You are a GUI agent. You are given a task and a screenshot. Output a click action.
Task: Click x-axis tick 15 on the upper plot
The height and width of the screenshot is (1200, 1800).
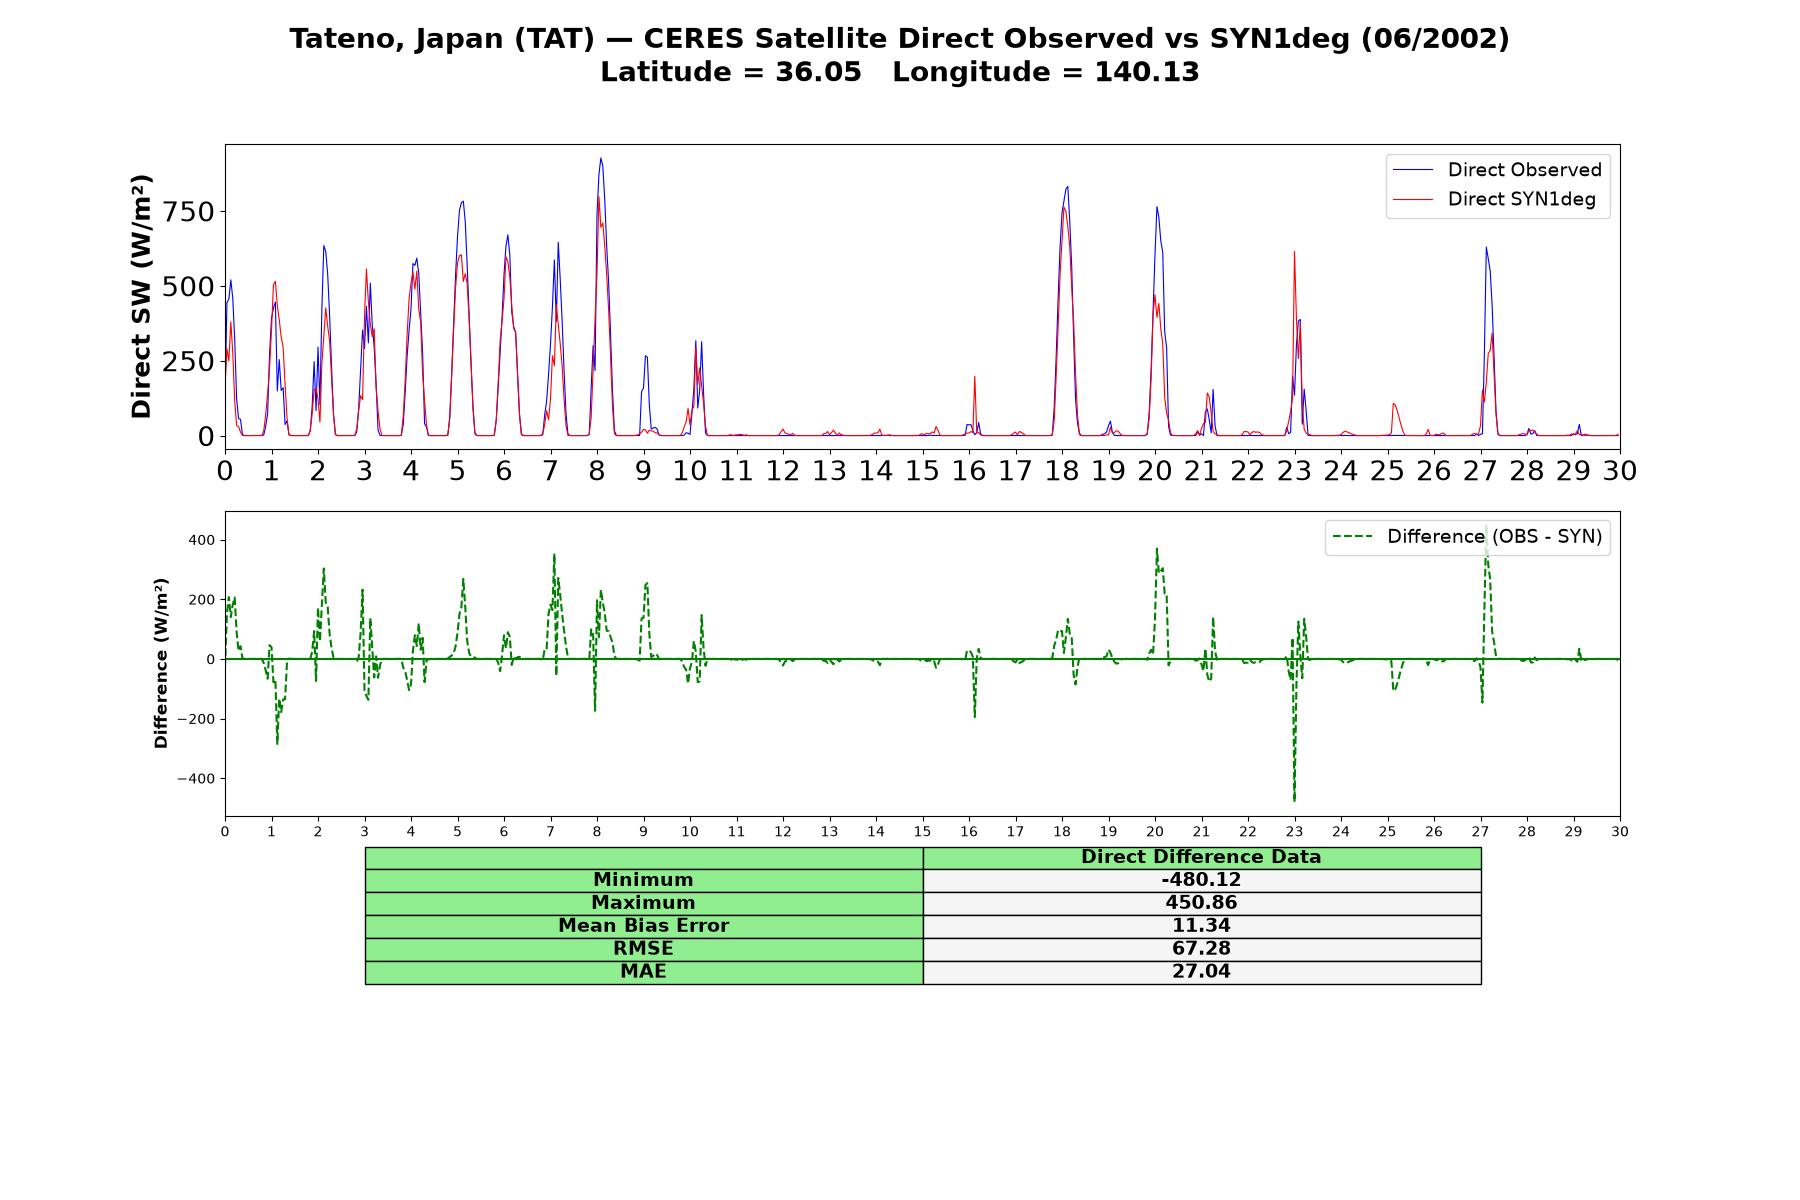pos(922,471)
